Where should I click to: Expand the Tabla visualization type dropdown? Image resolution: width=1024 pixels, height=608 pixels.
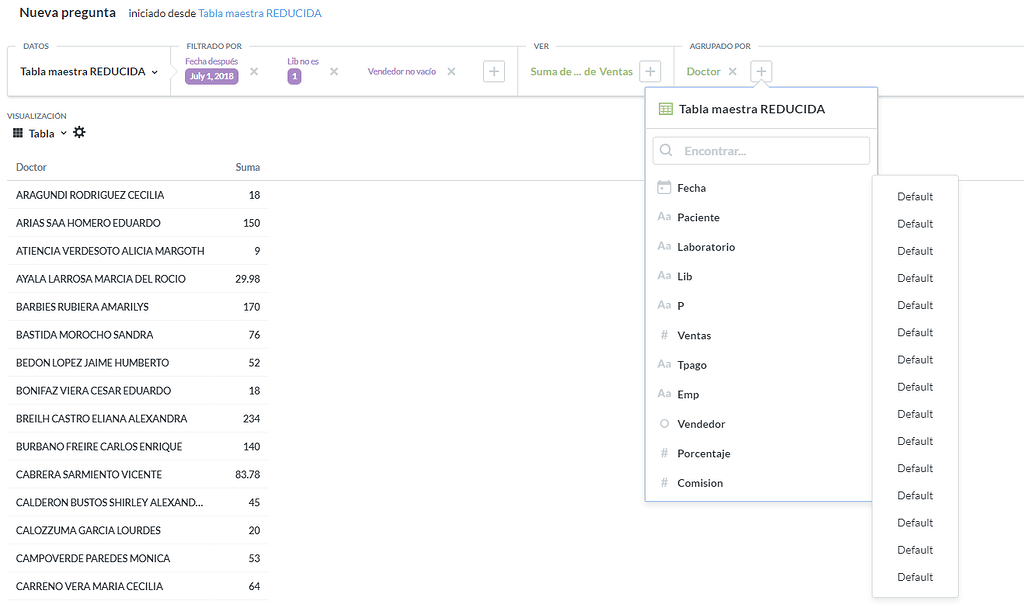(40, 133)
